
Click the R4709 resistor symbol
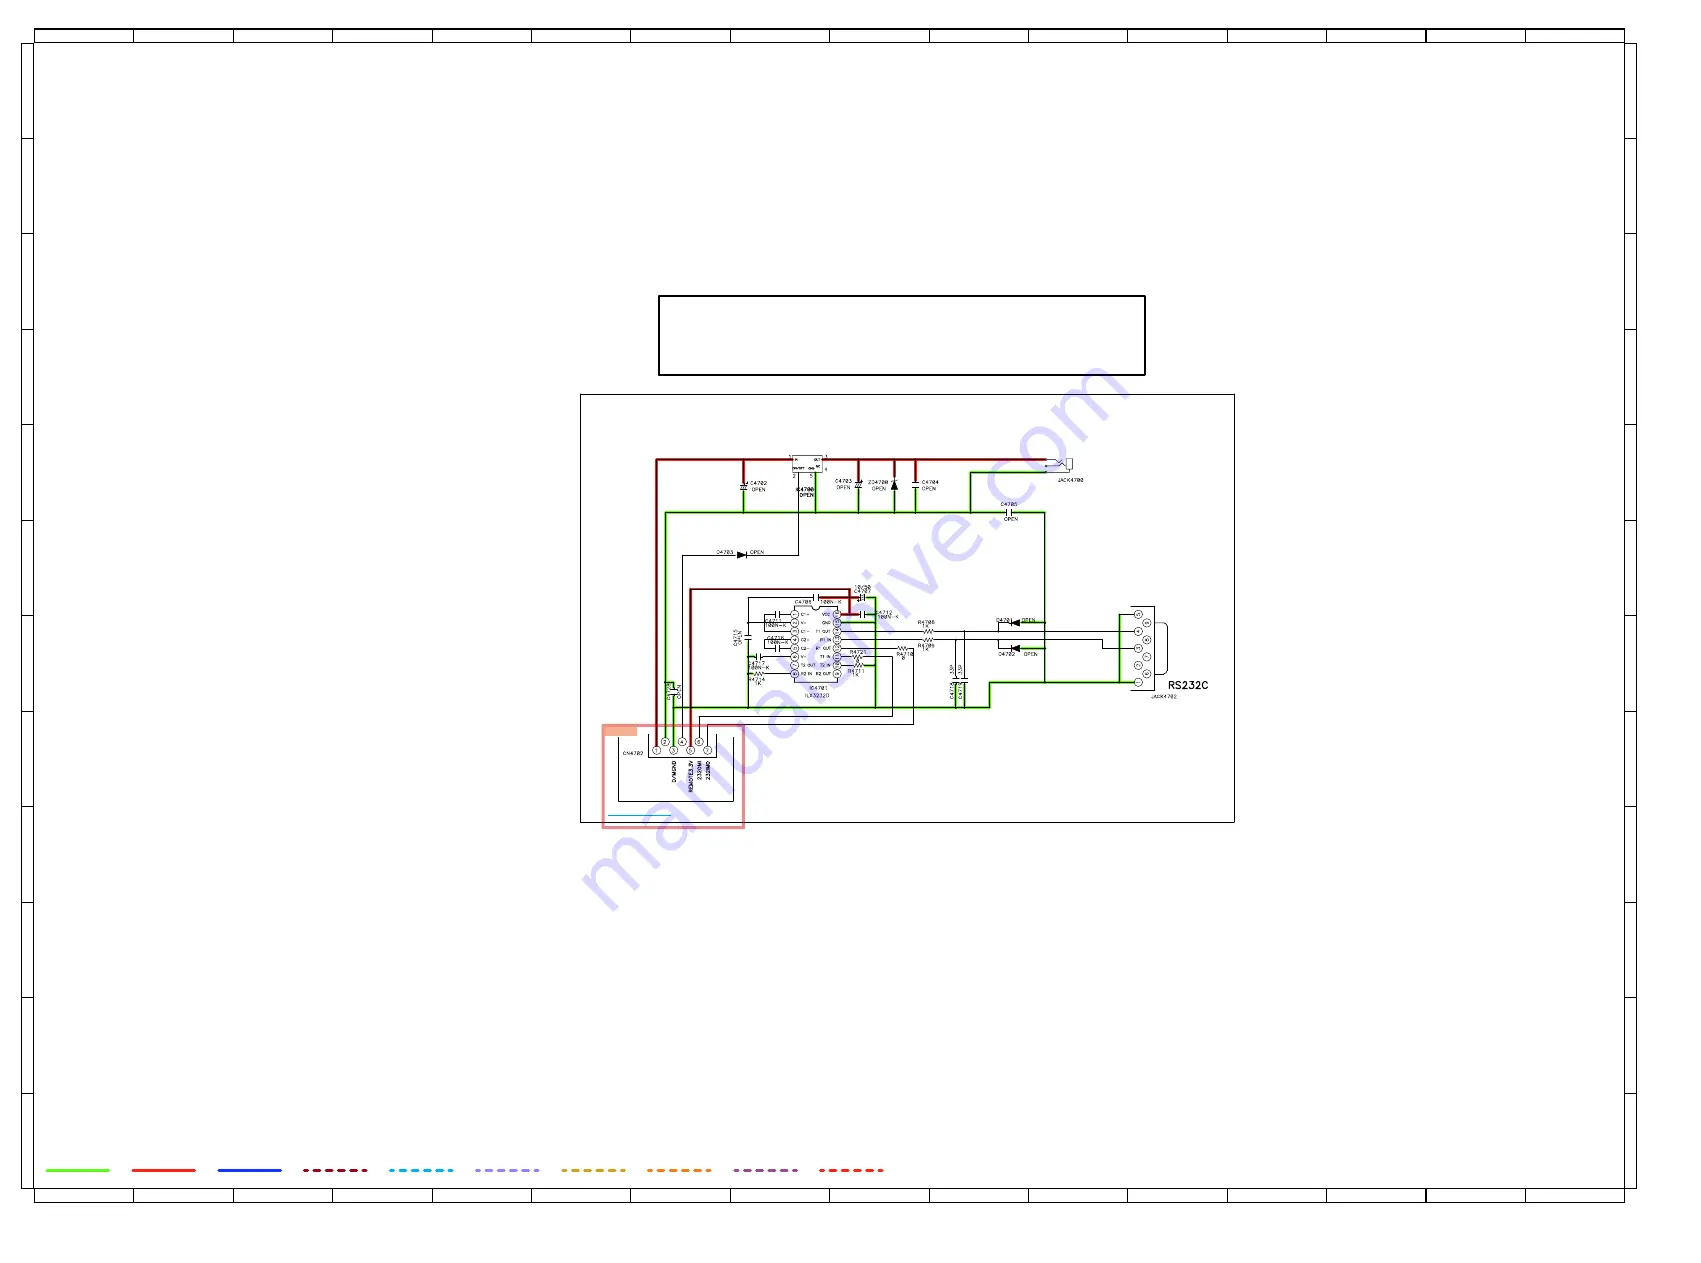927,640
